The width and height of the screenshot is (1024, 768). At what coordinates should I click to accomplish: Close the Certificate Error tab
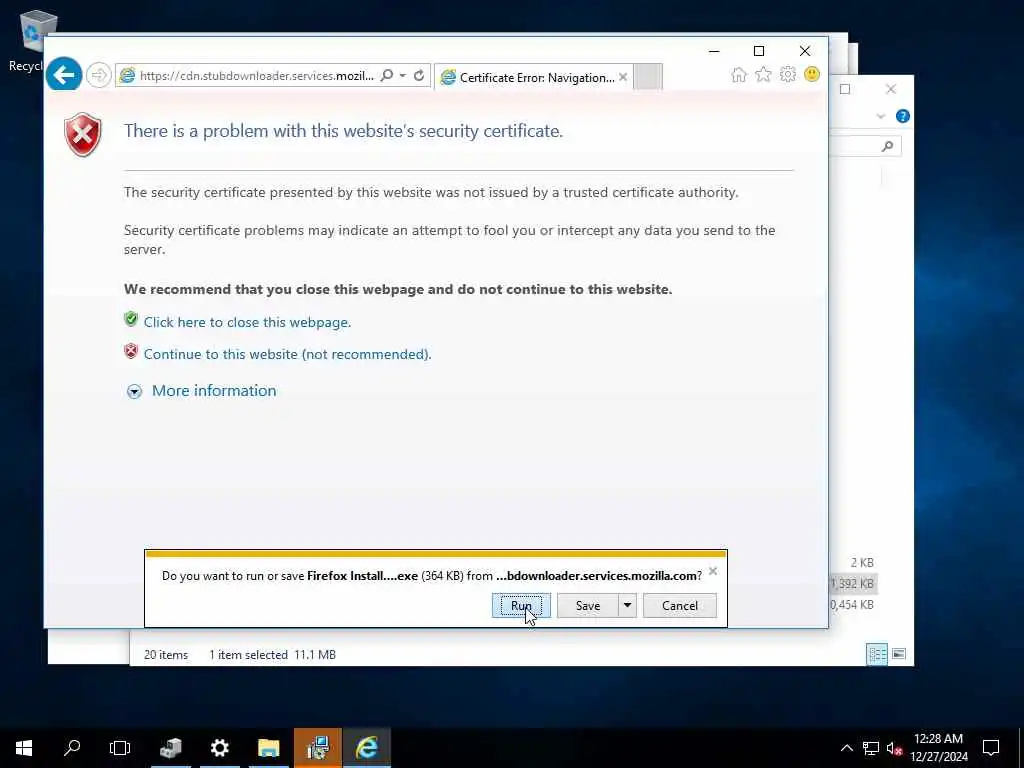point(623,77)
